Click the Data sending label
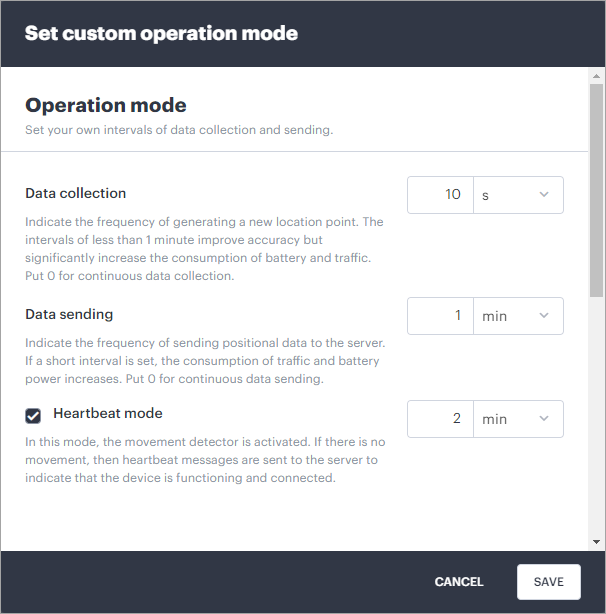This screenshot has width=606, height=614. [x=69, y=314]
